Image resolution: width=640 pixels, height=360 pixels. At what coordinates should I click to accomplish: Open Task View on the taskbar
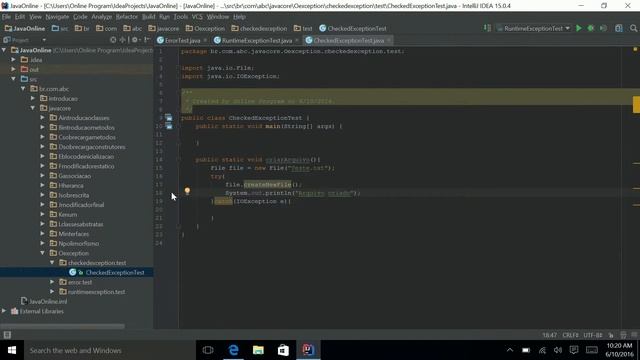(208, 350)
